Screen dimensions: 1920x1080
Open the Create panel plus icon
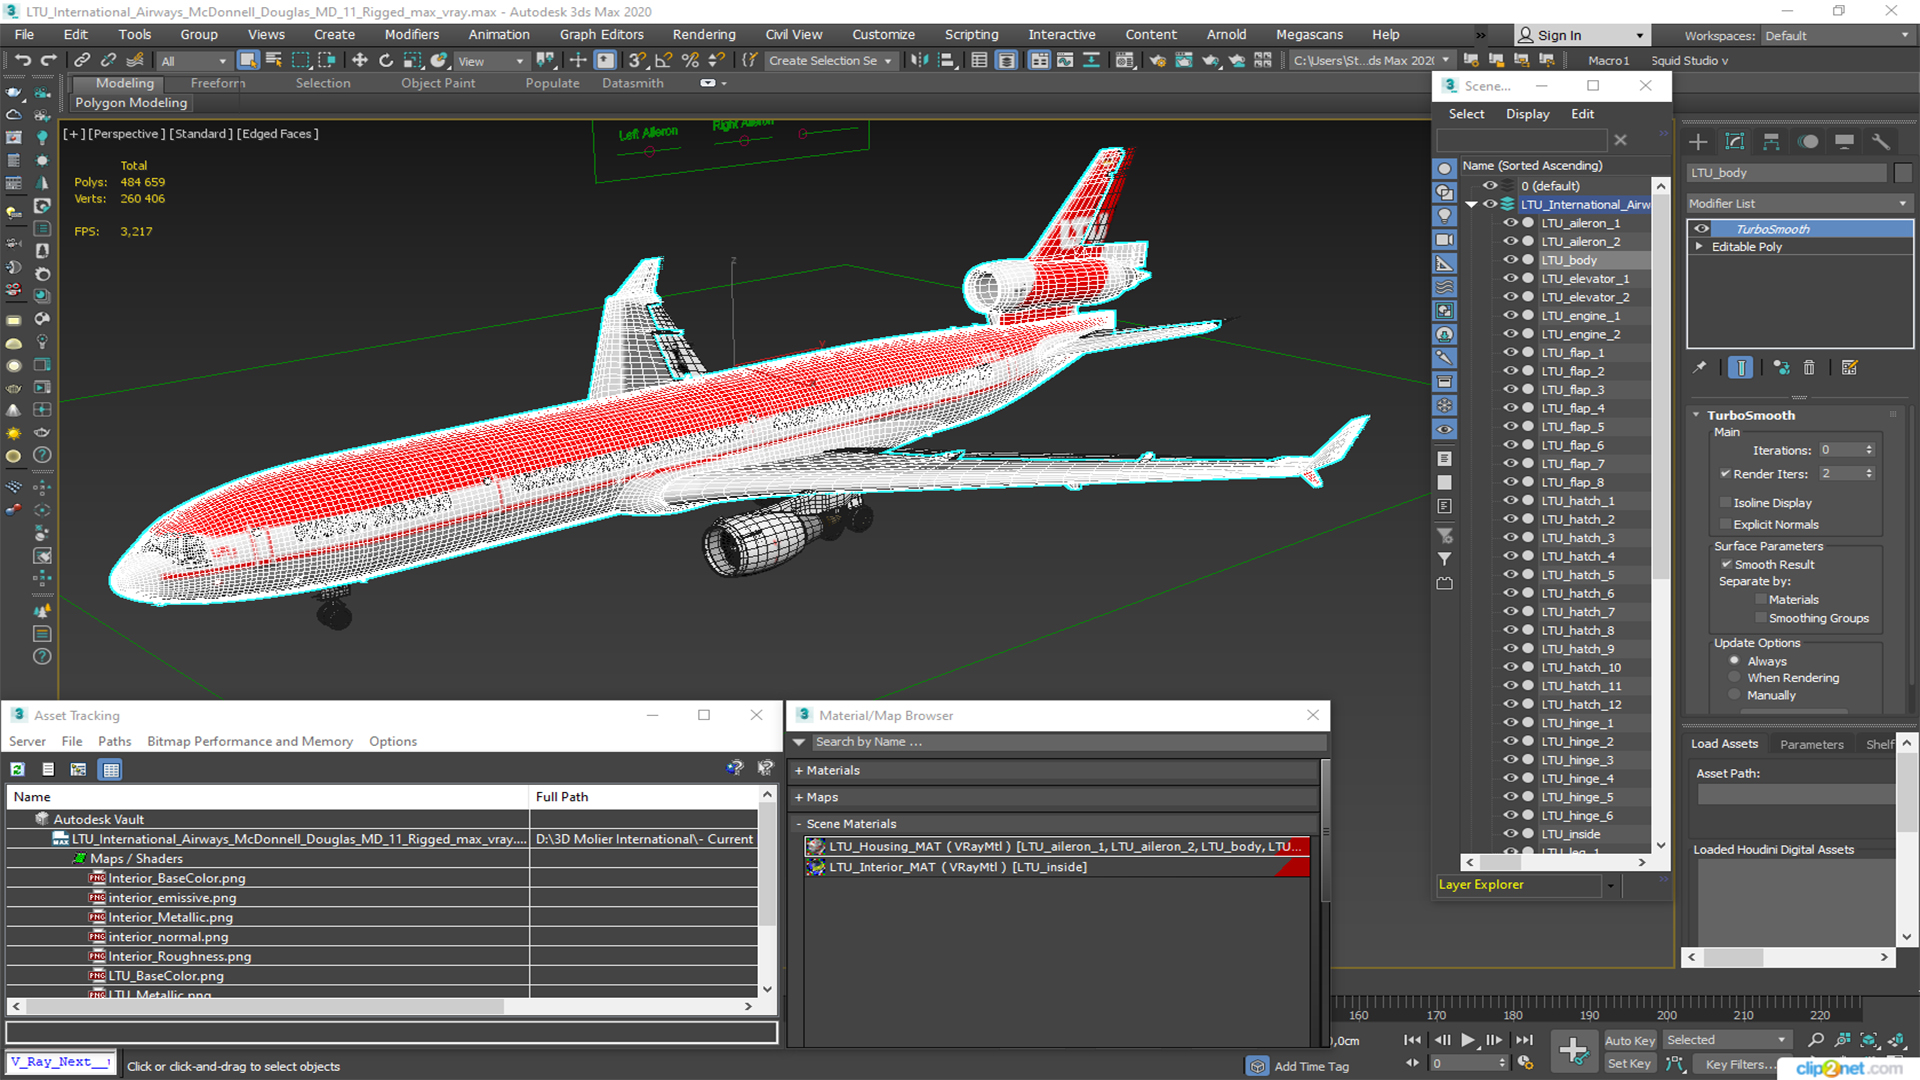pyautogui.click(x=1698, y=141)
